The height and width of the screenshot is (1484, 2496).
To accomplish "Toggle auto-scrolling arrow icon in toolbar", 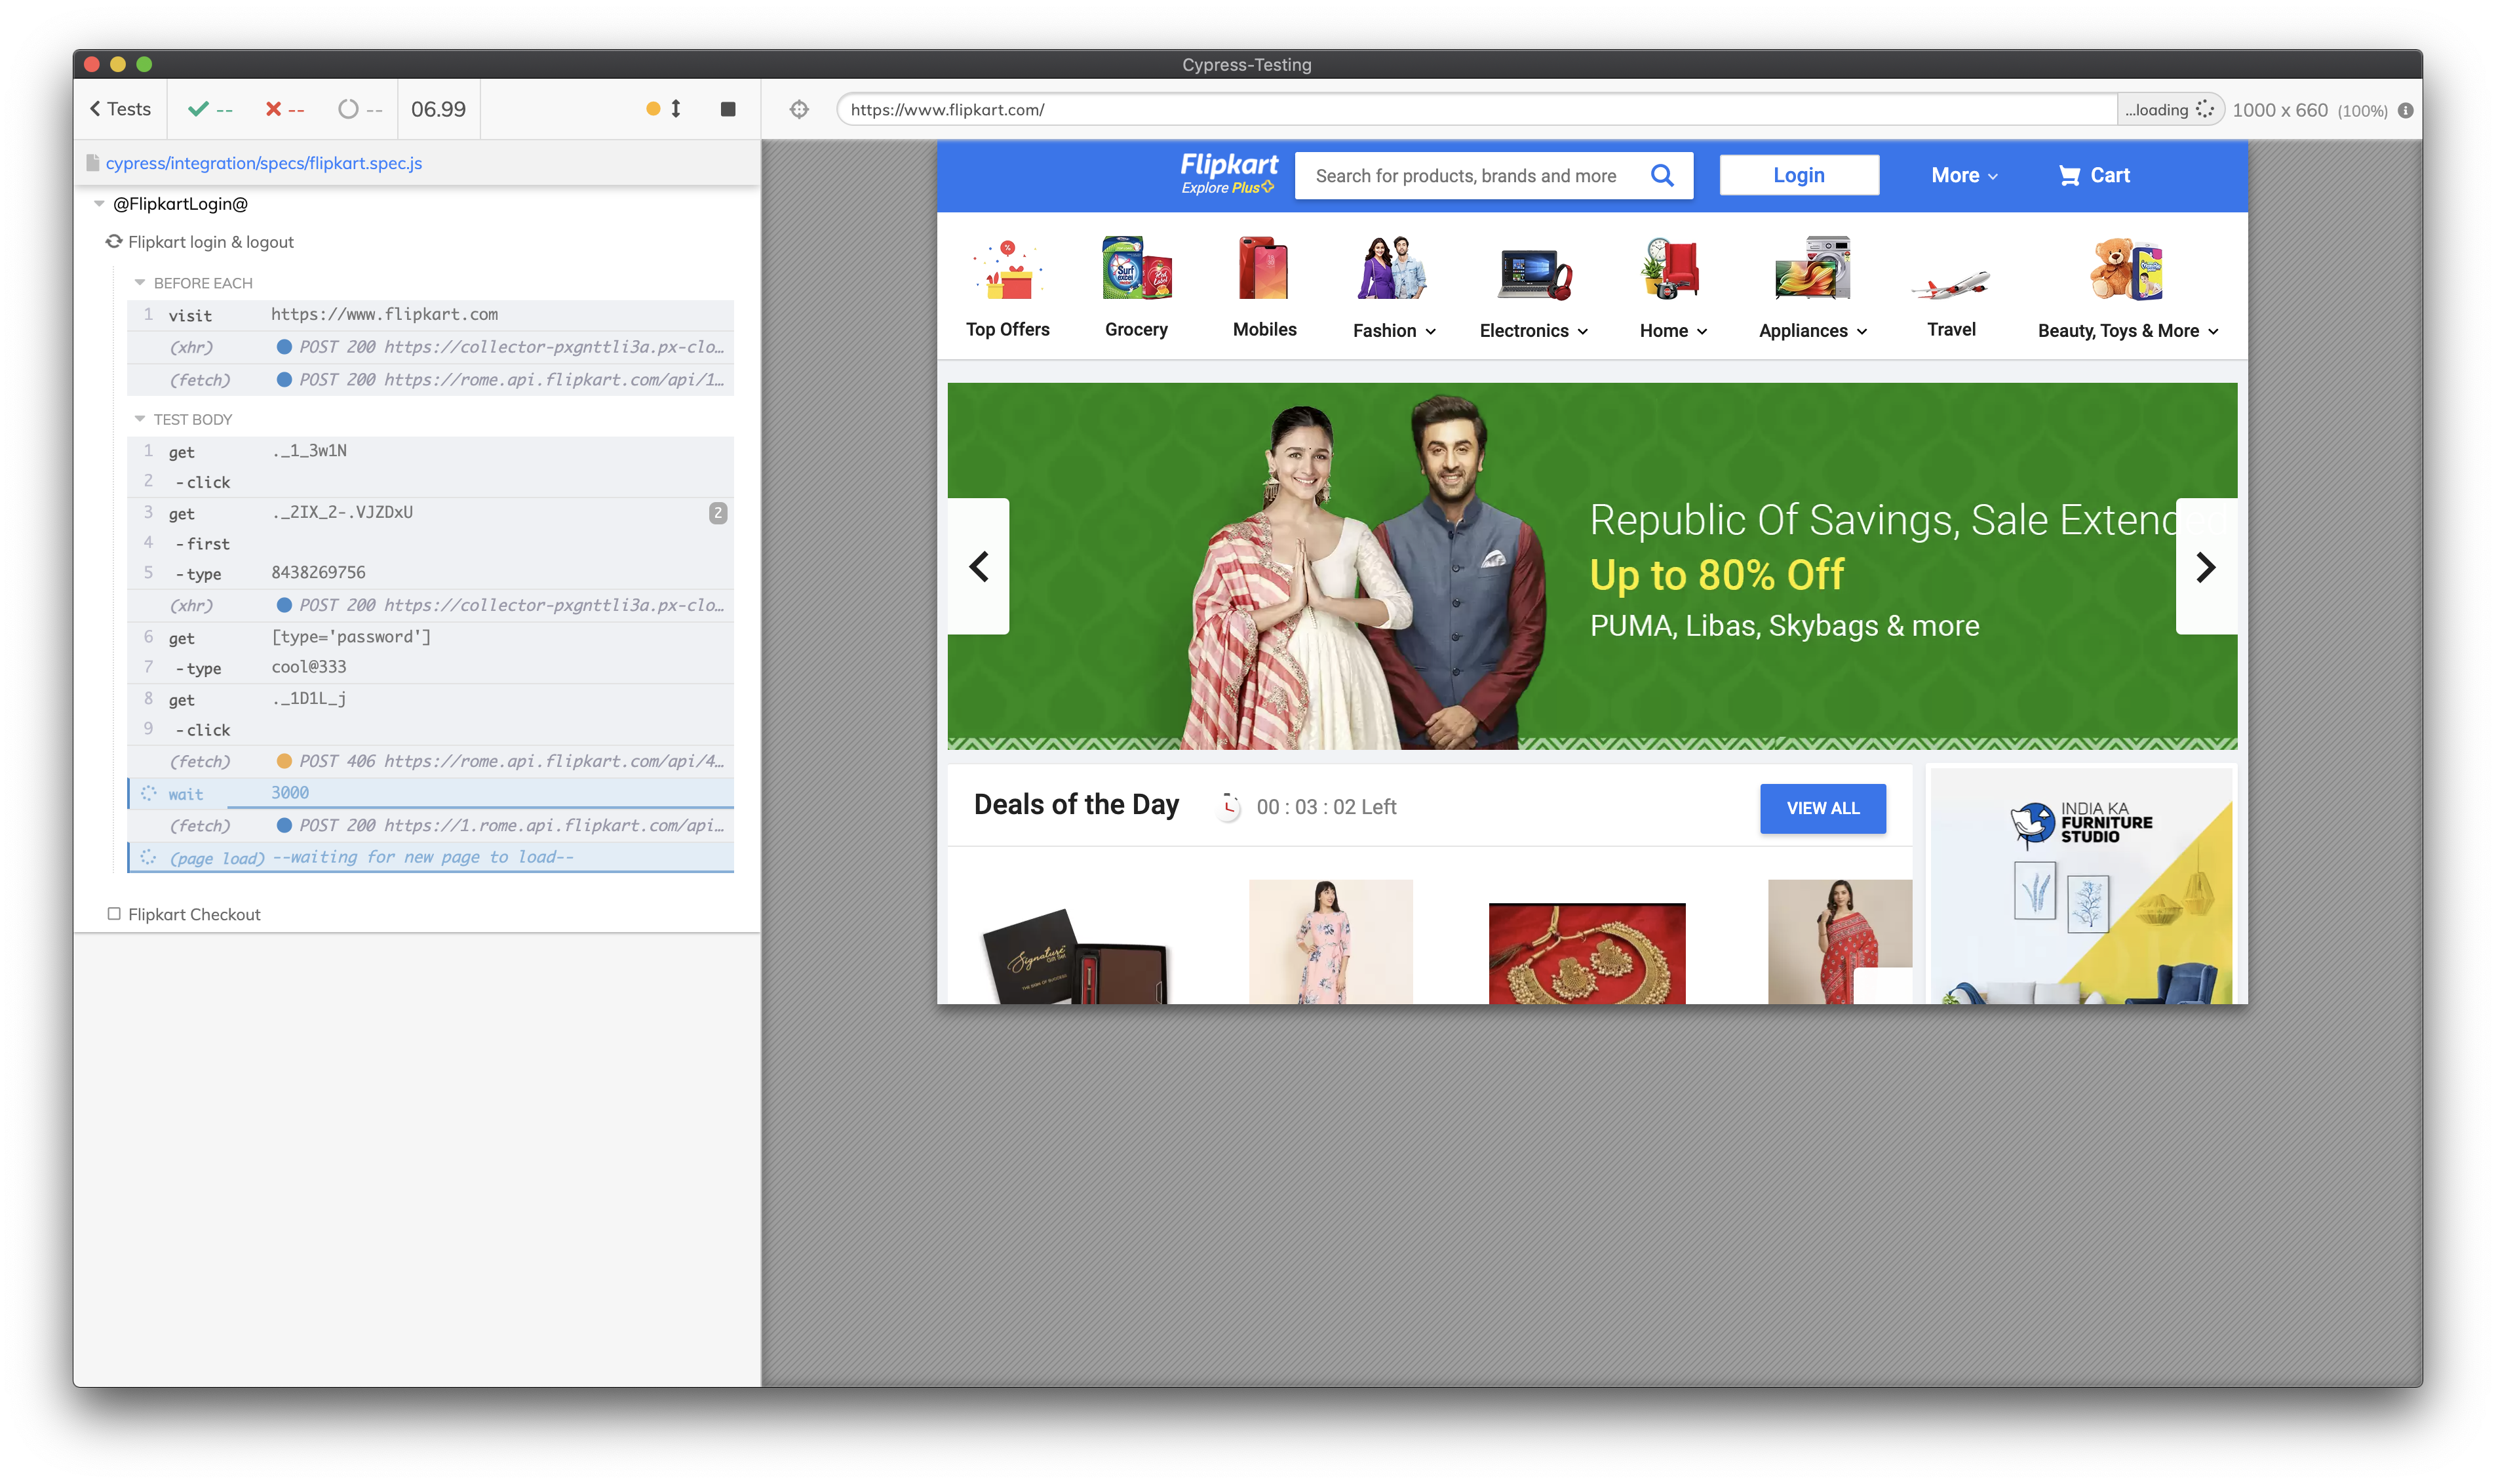I will click(x=676, y=109).
